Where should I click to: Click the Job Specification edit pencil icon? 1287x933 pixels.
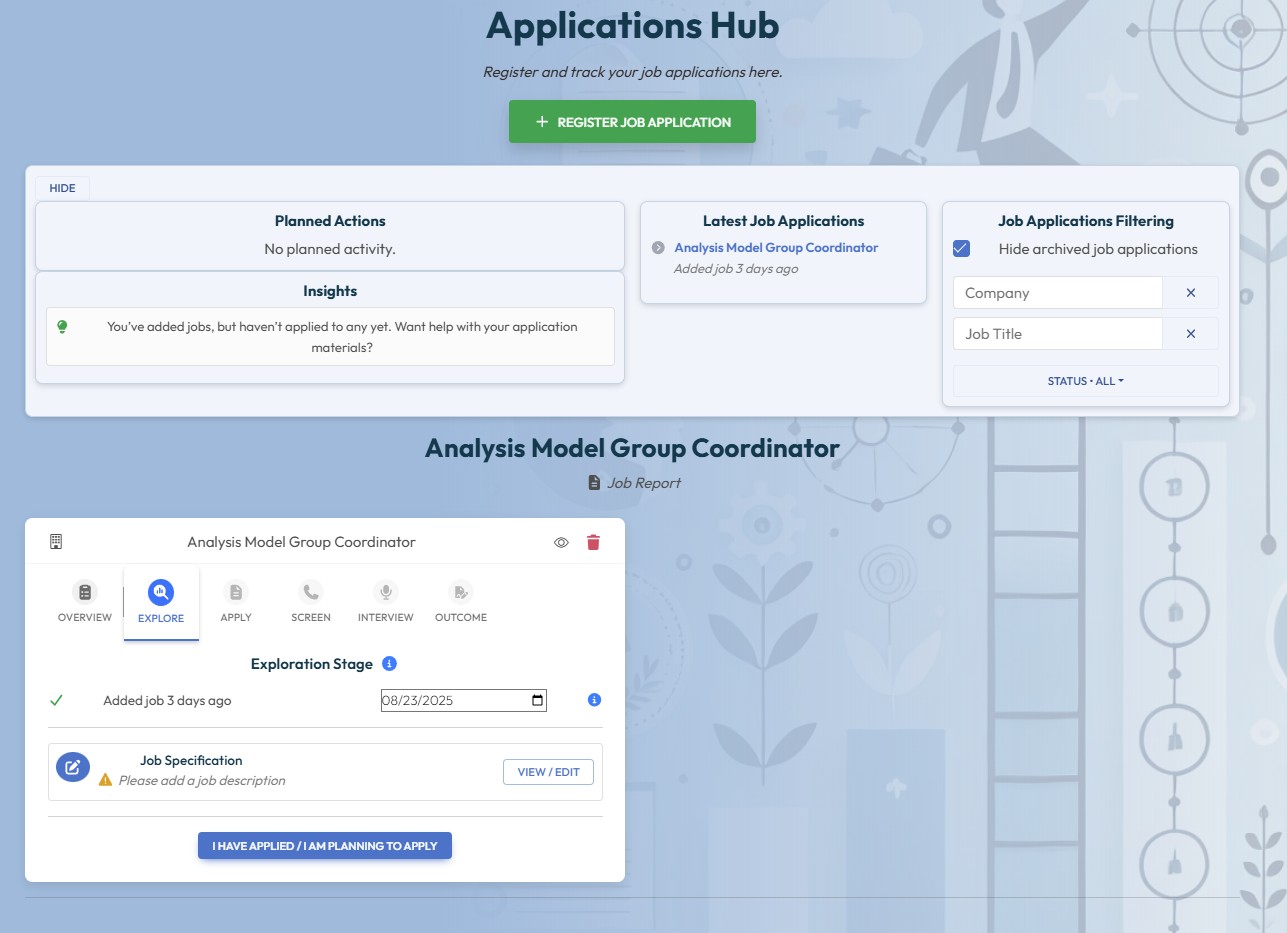click(x=72, y=768)
